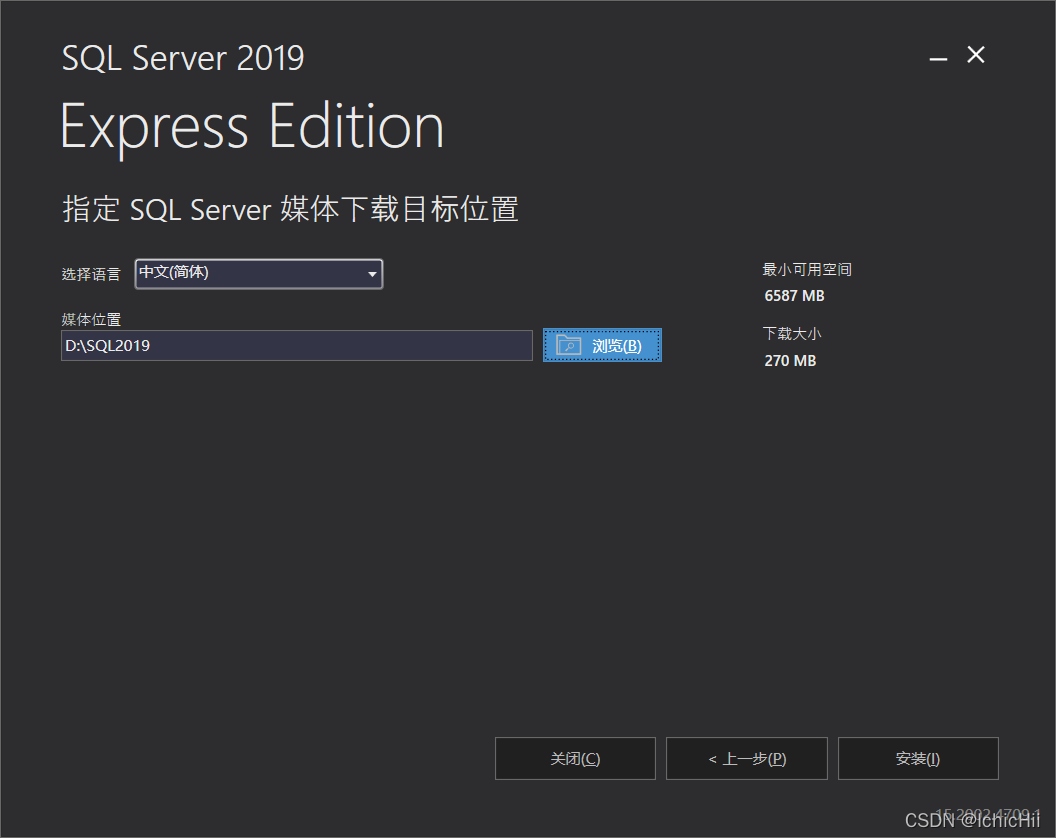Close the installer with the X icon
Screen dimensions: 1056x838
point(976,55)
